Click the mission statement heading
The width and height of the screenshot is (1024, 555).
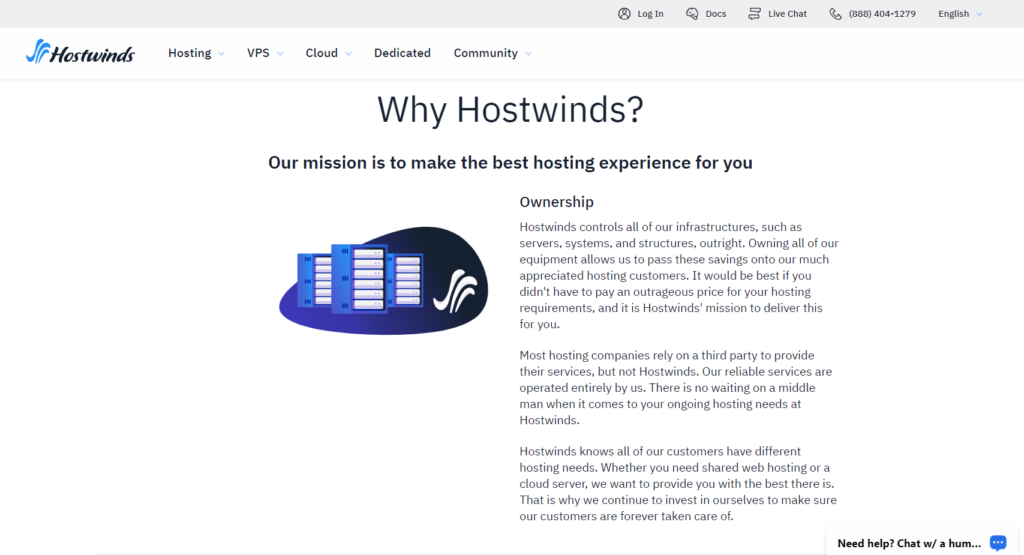[510, 162]
